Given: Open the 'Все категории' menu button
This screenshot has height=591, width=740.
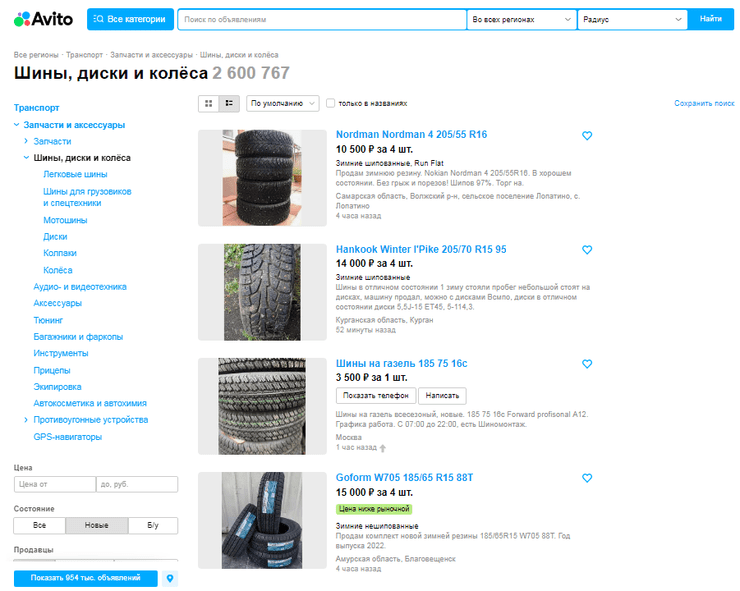Looking at the screenshot, I should point(130,19).
